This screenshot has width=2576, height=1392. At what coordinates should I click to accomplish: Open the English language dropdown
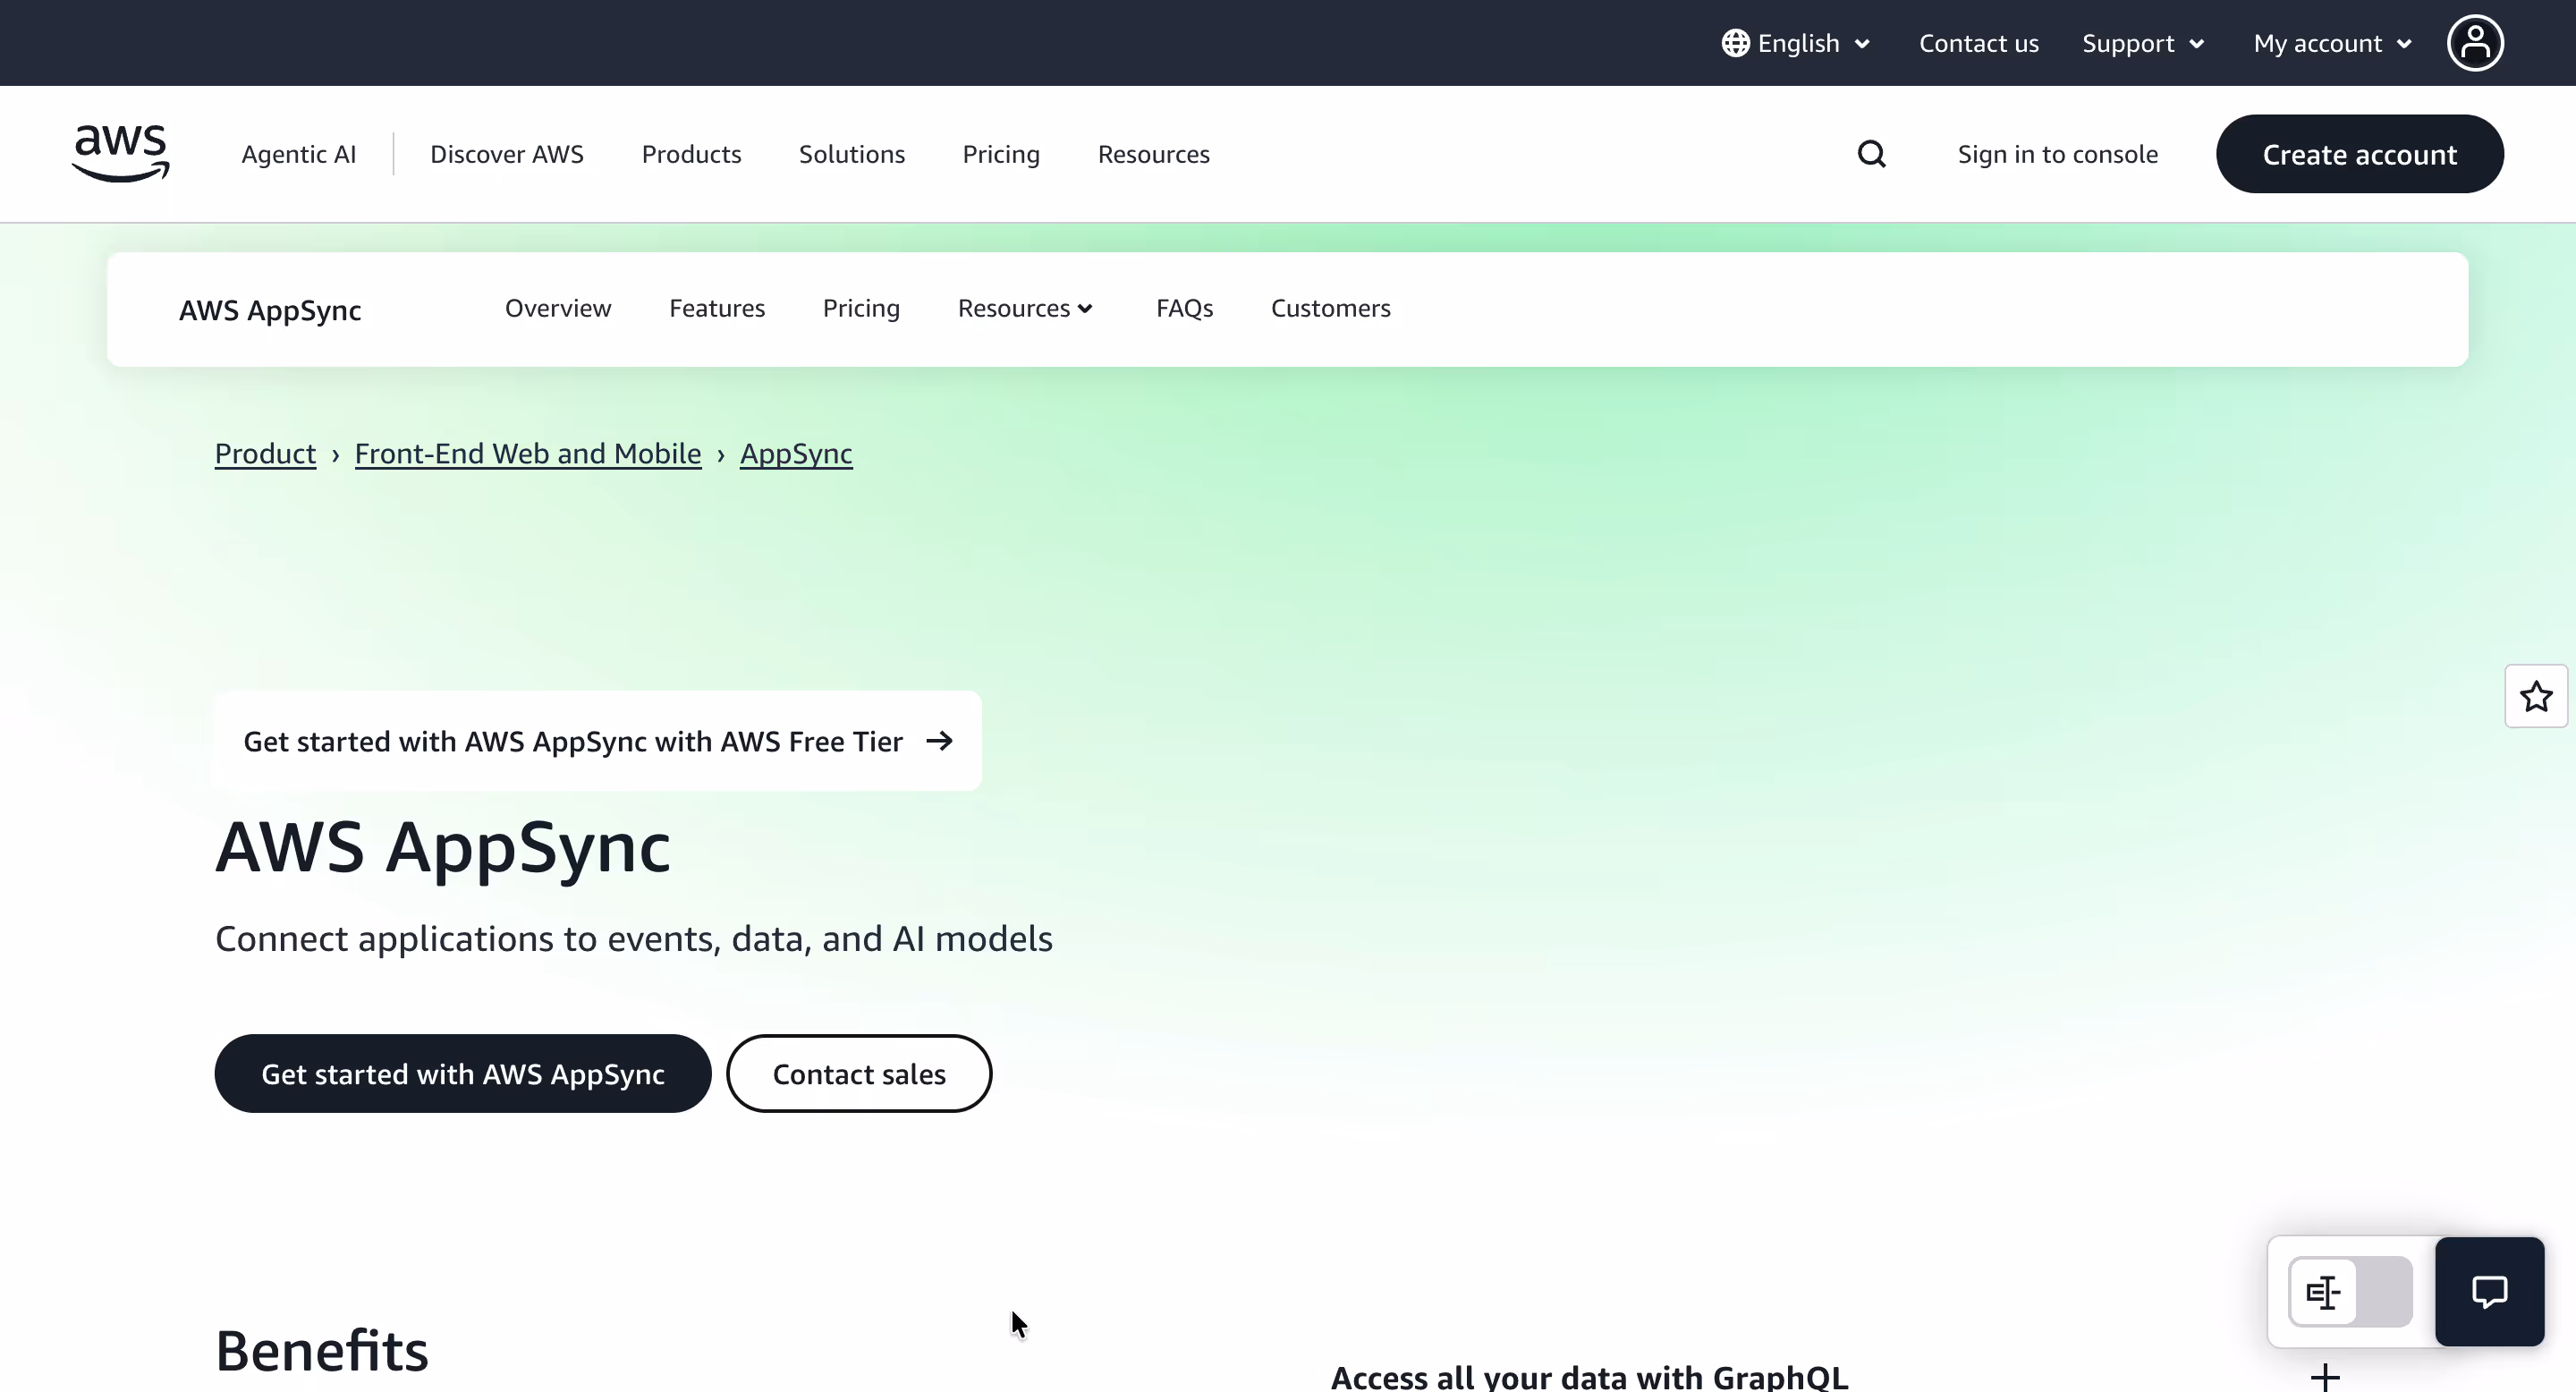click(x=1796, y=42)
